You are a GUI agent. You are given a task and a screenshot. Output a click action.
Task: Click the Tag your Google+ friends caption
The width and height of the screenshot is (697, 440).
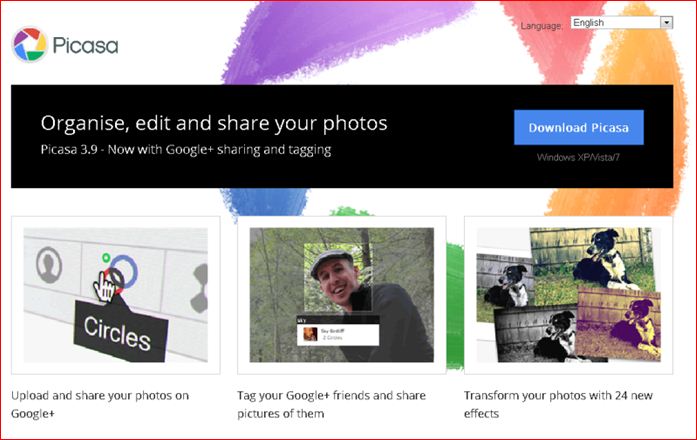[x=332, y=404]
